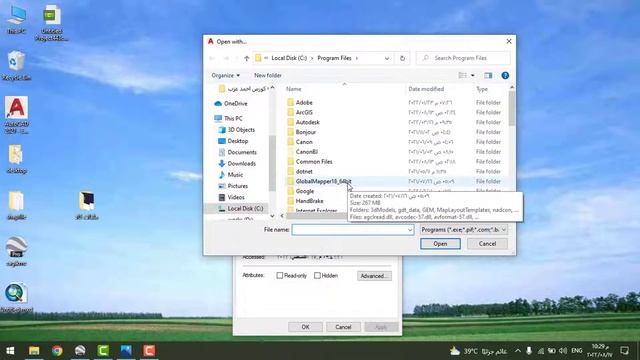Open the view options dropdown arrow

473,76
